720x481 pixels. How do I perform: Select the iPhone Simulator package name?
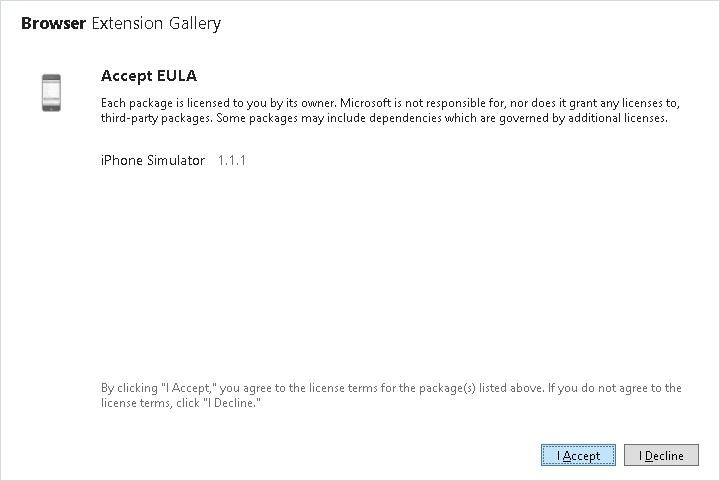click(x=153, y=160)
